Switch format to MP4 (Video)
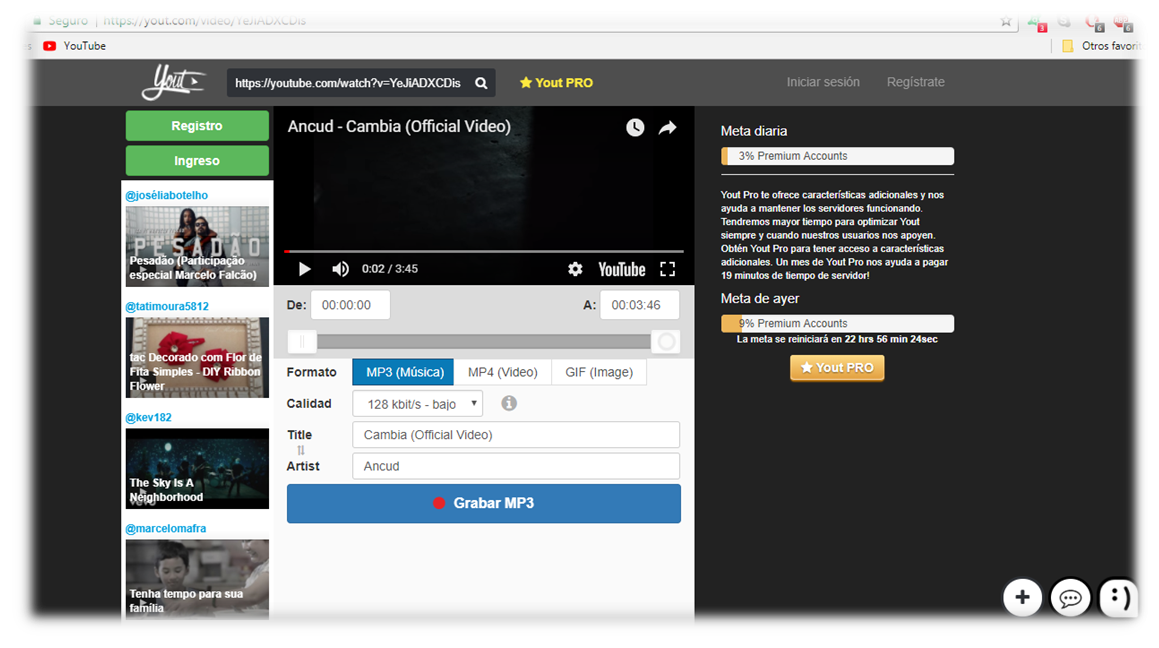 (x=503, y=371)
